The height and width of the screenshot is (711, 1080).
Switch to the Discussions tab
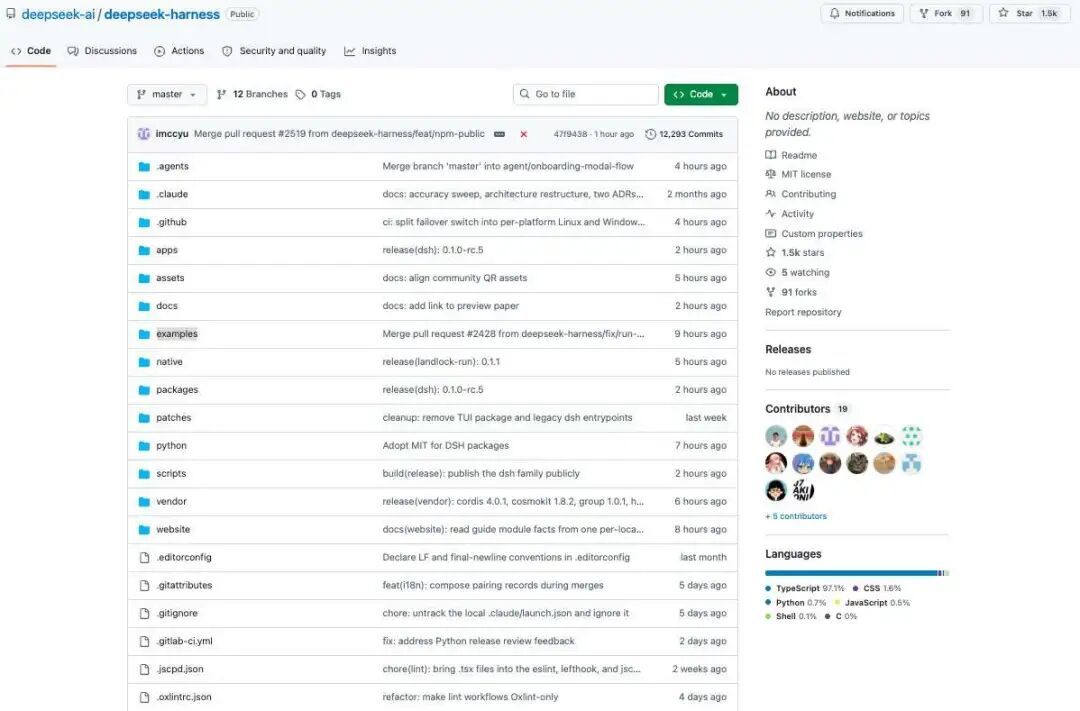tap(102, 51)
